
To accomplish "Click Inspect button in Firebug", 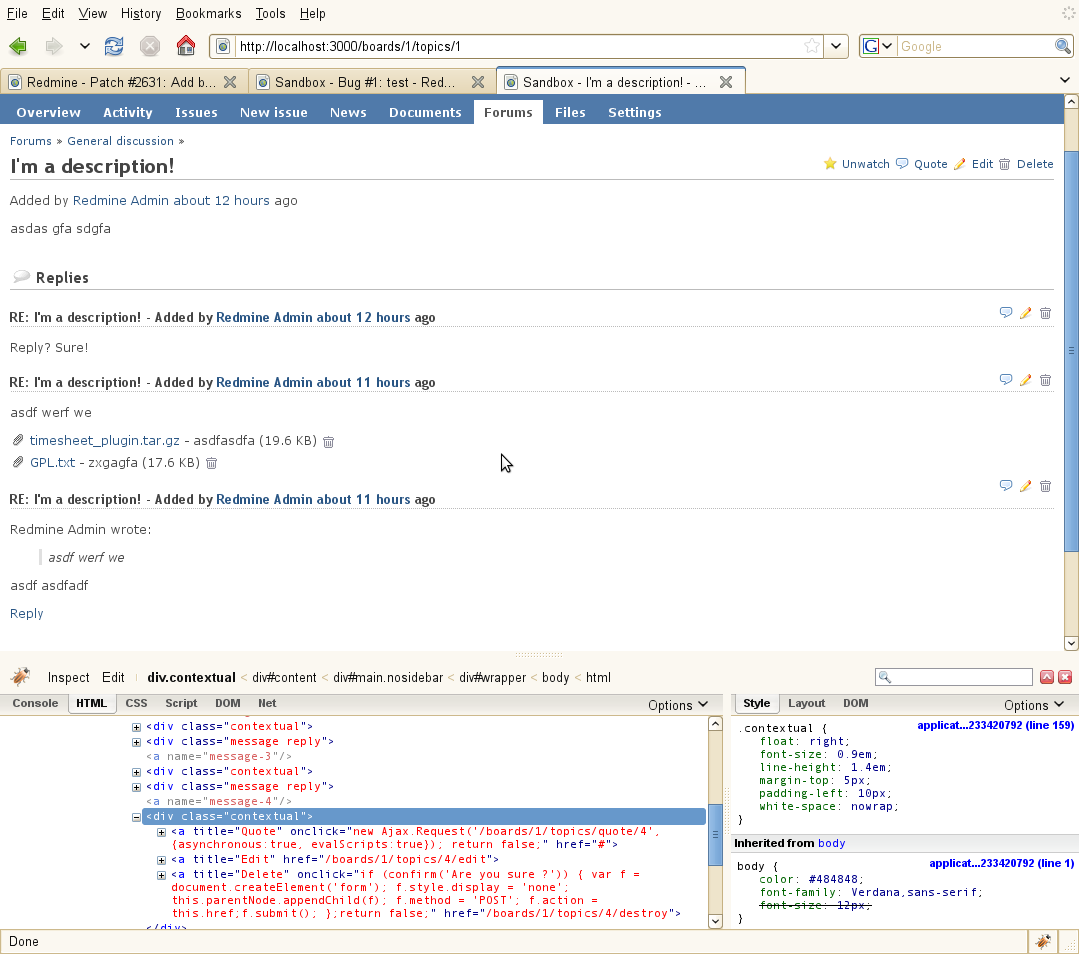I will pyautogui.click(x=68, y=677).
